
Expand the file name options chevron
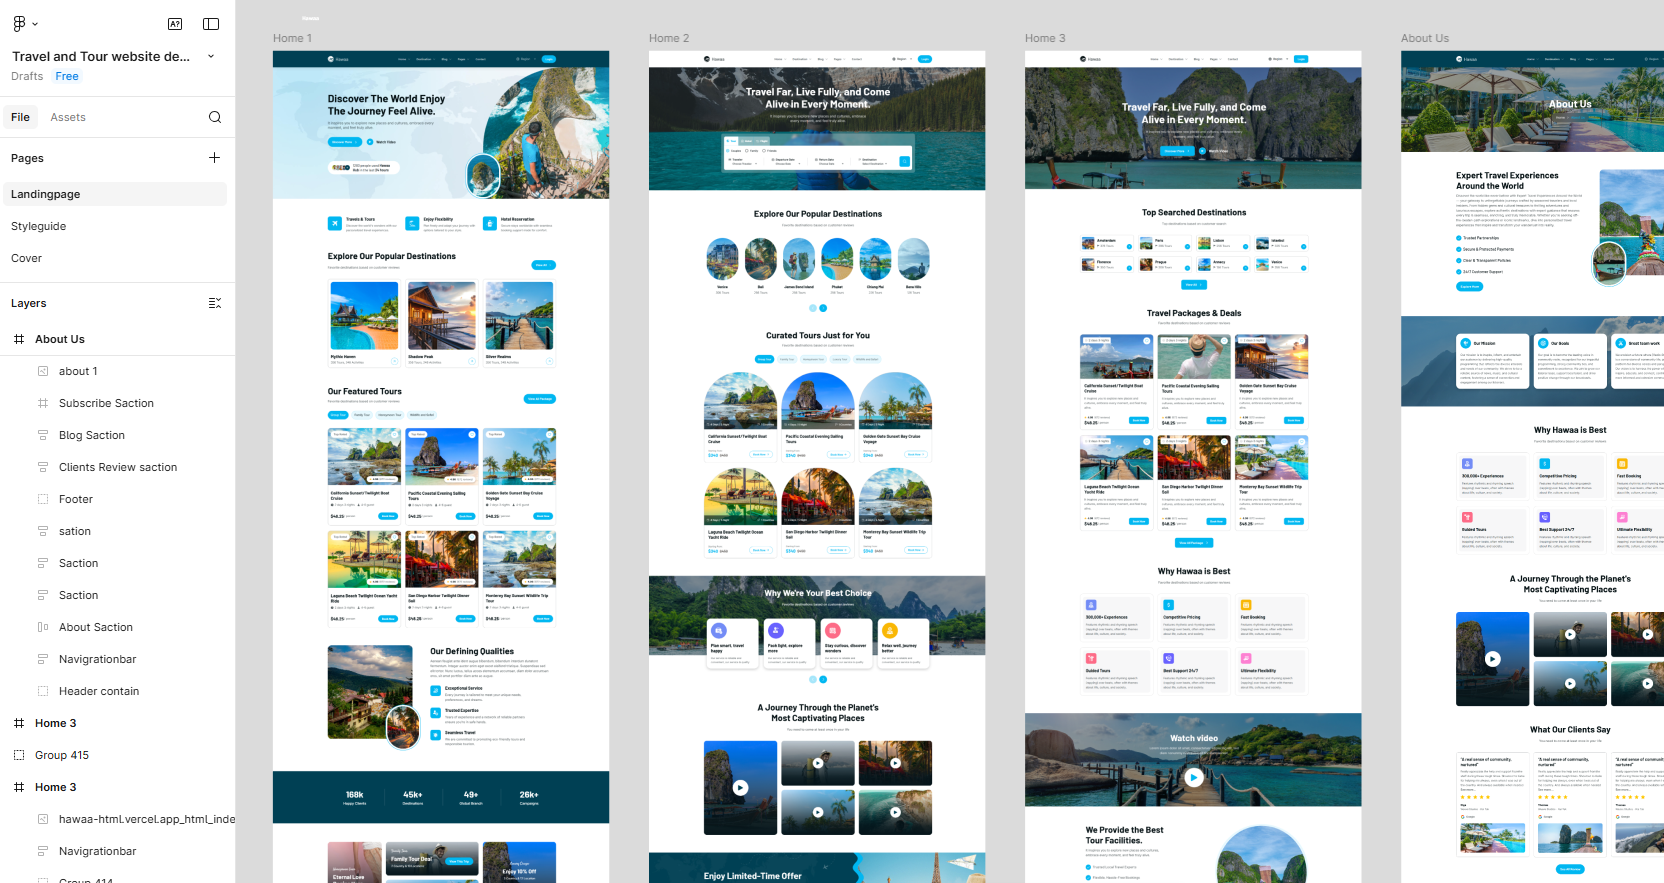(211, 56)
